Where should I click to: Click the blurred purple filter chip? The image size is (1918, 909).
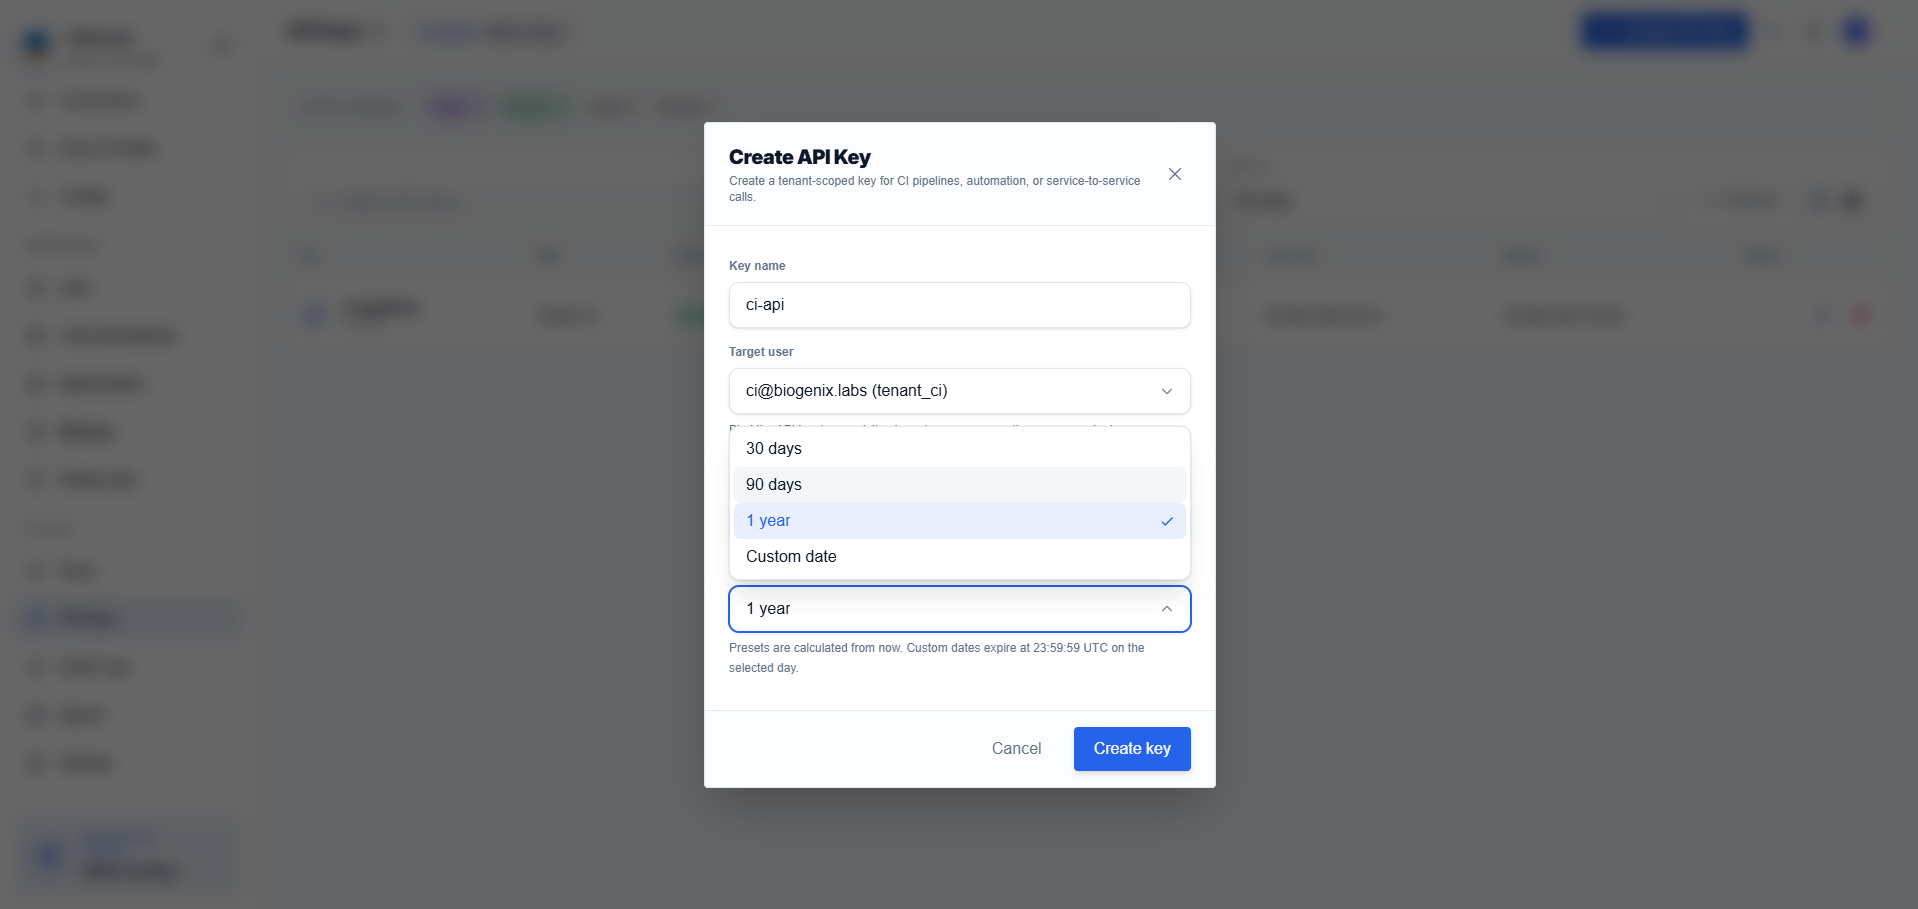(456, 106)
